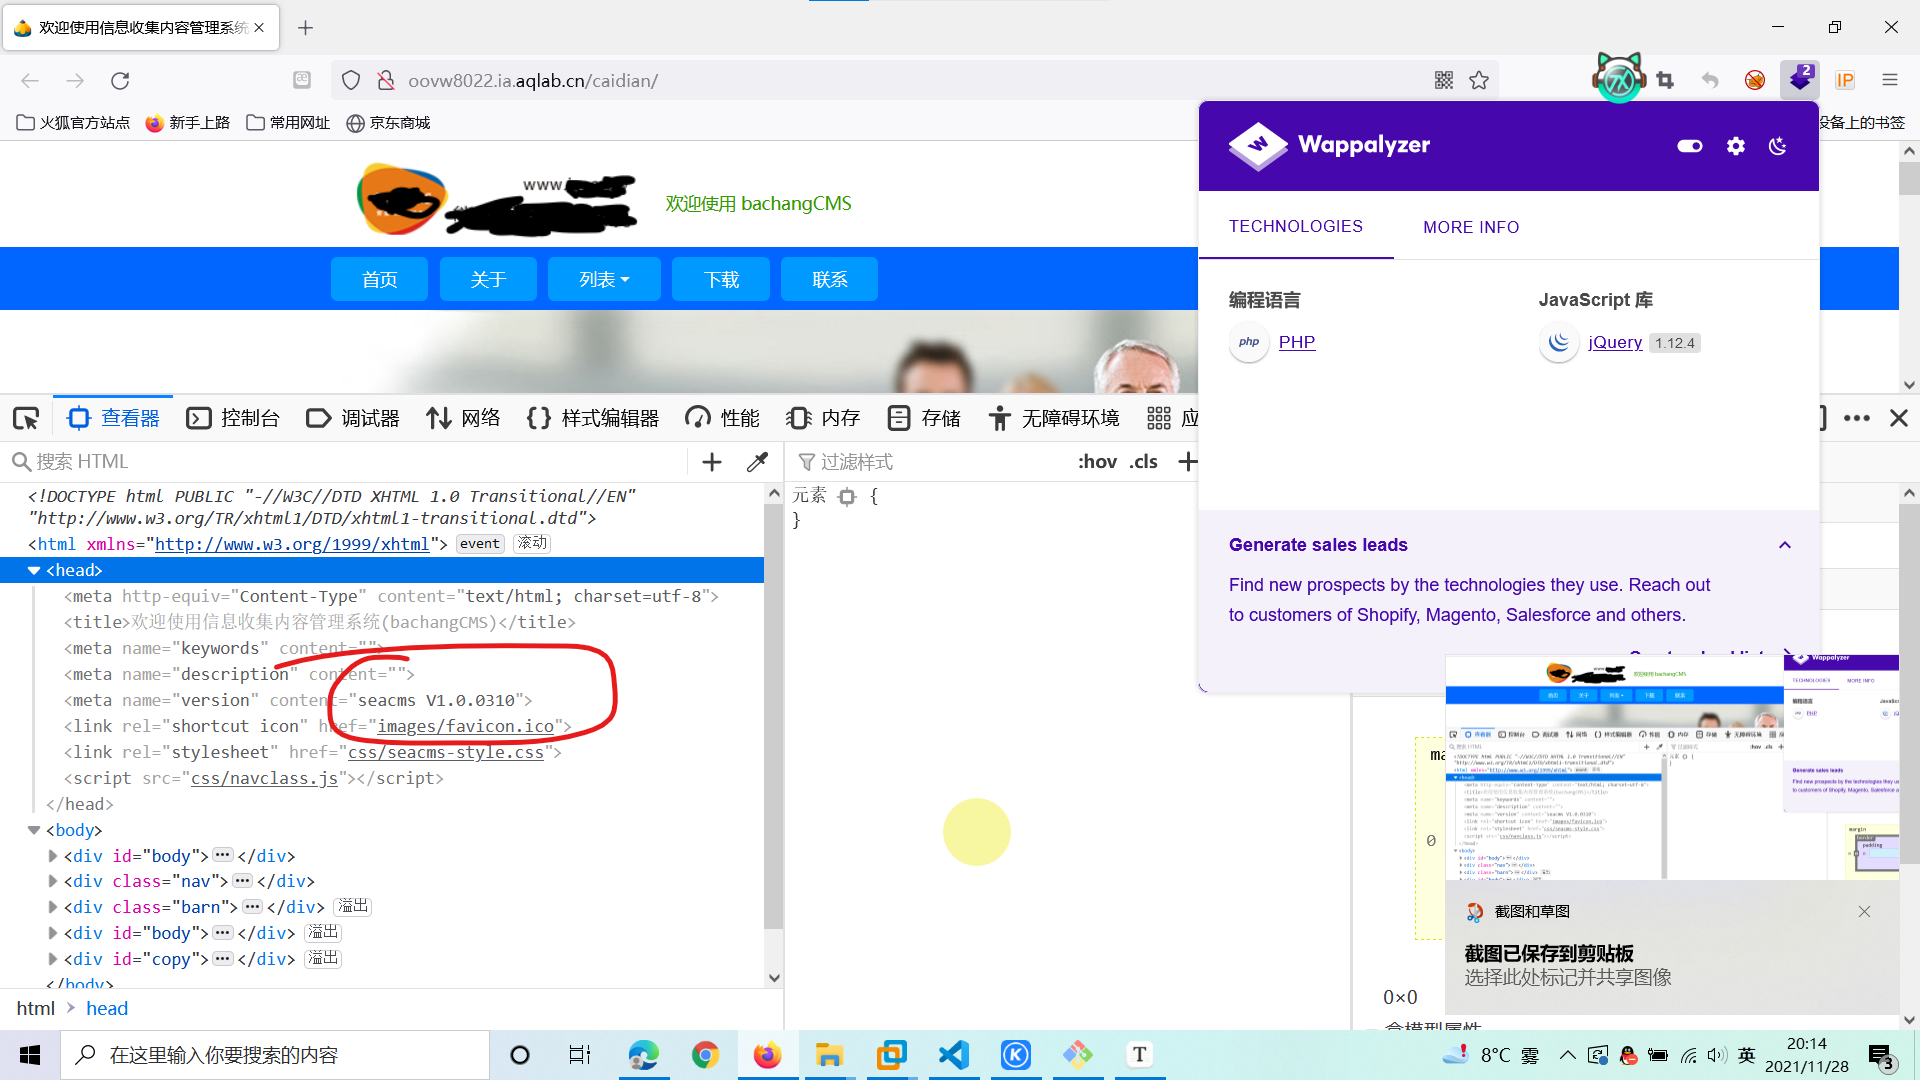This screenshot has width=1920, height=1080.
Task: Switch to Wappalyzer MORE INFO tab
Action: 1471,227
